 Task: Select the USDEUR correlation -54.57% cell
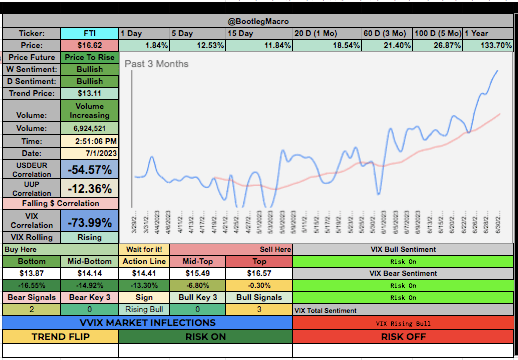click(89, 169)
